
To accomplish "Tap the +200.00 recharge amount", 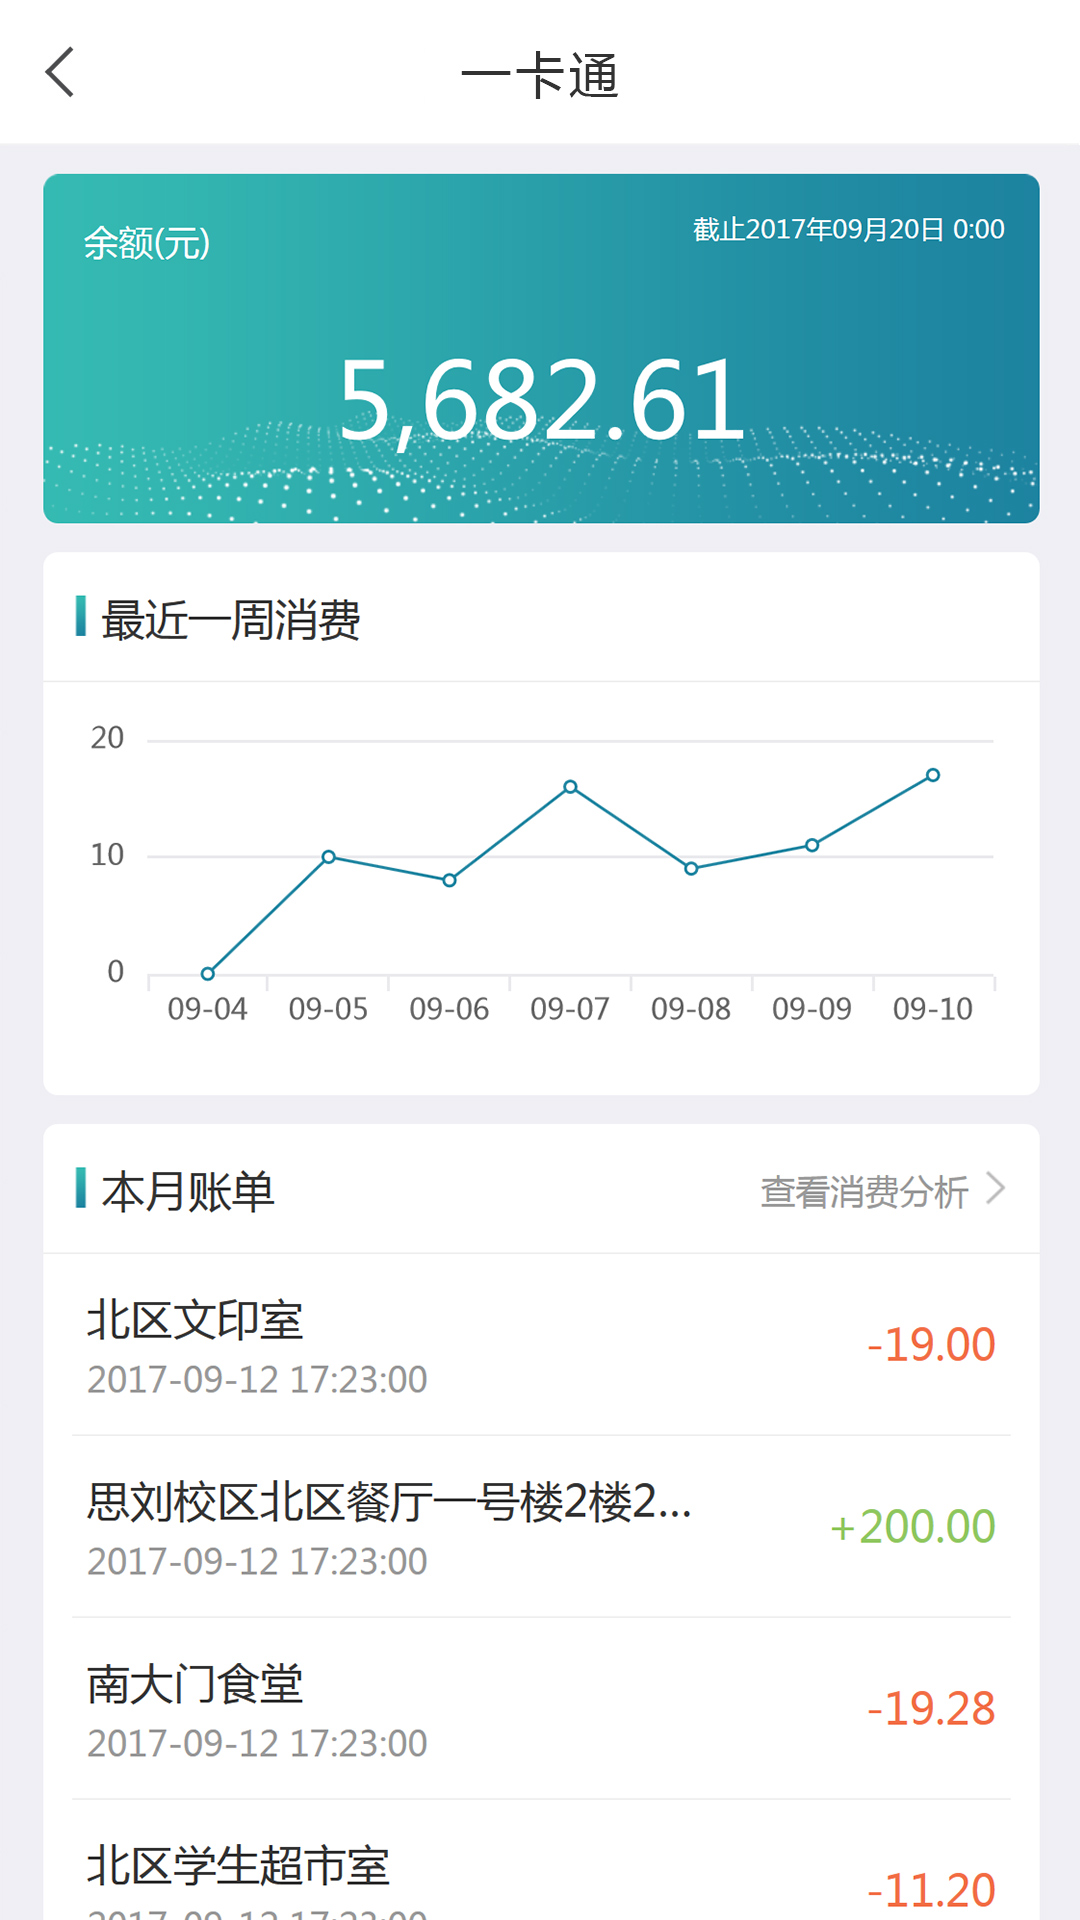I will pyautogui.click(x=913, y=1527).
